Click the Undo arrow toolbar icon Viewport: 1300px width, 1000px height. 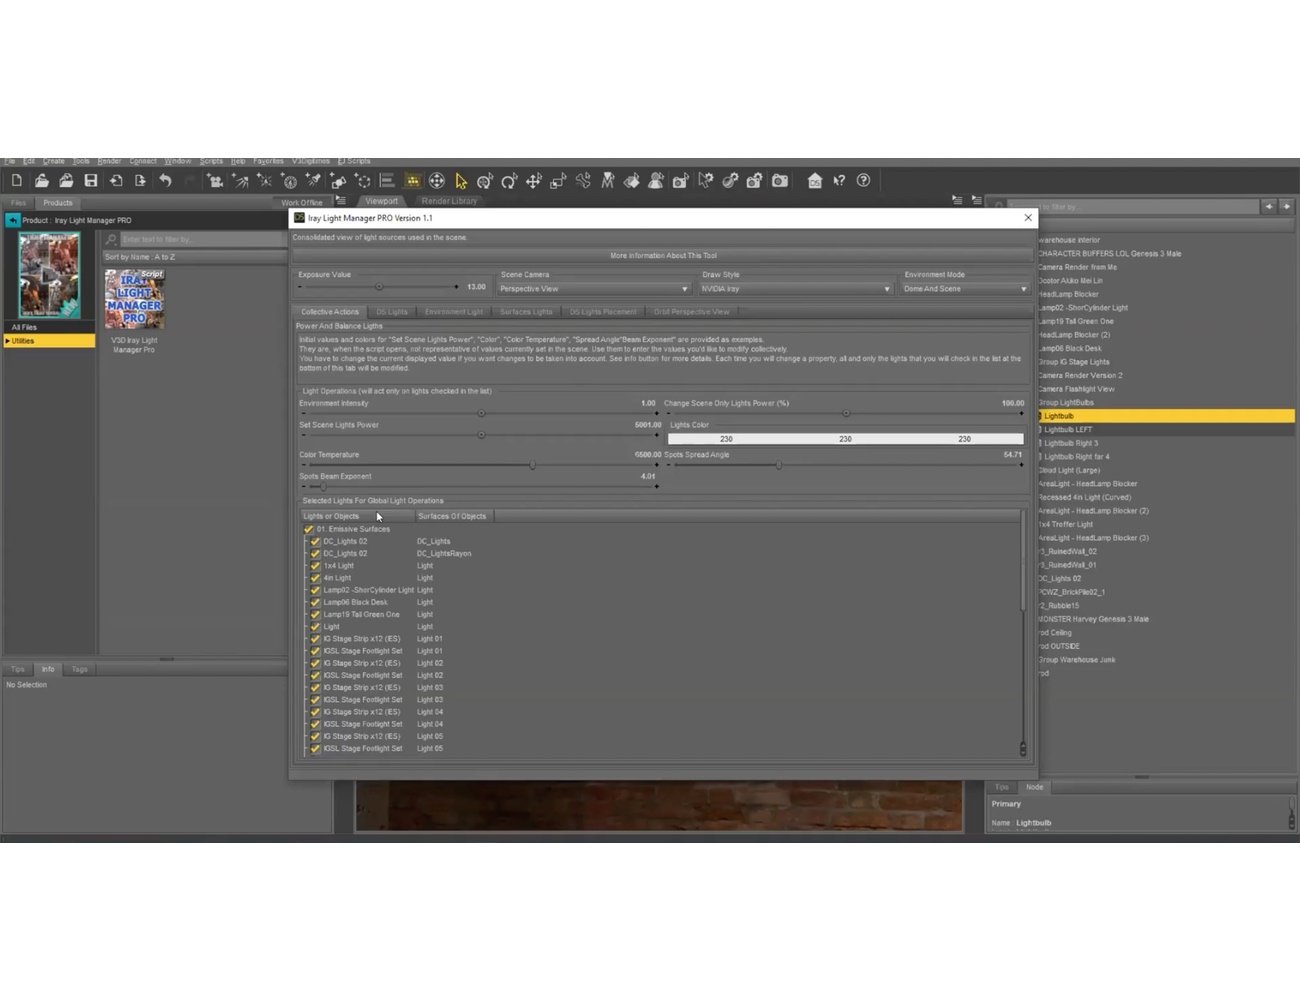(165, 181)
